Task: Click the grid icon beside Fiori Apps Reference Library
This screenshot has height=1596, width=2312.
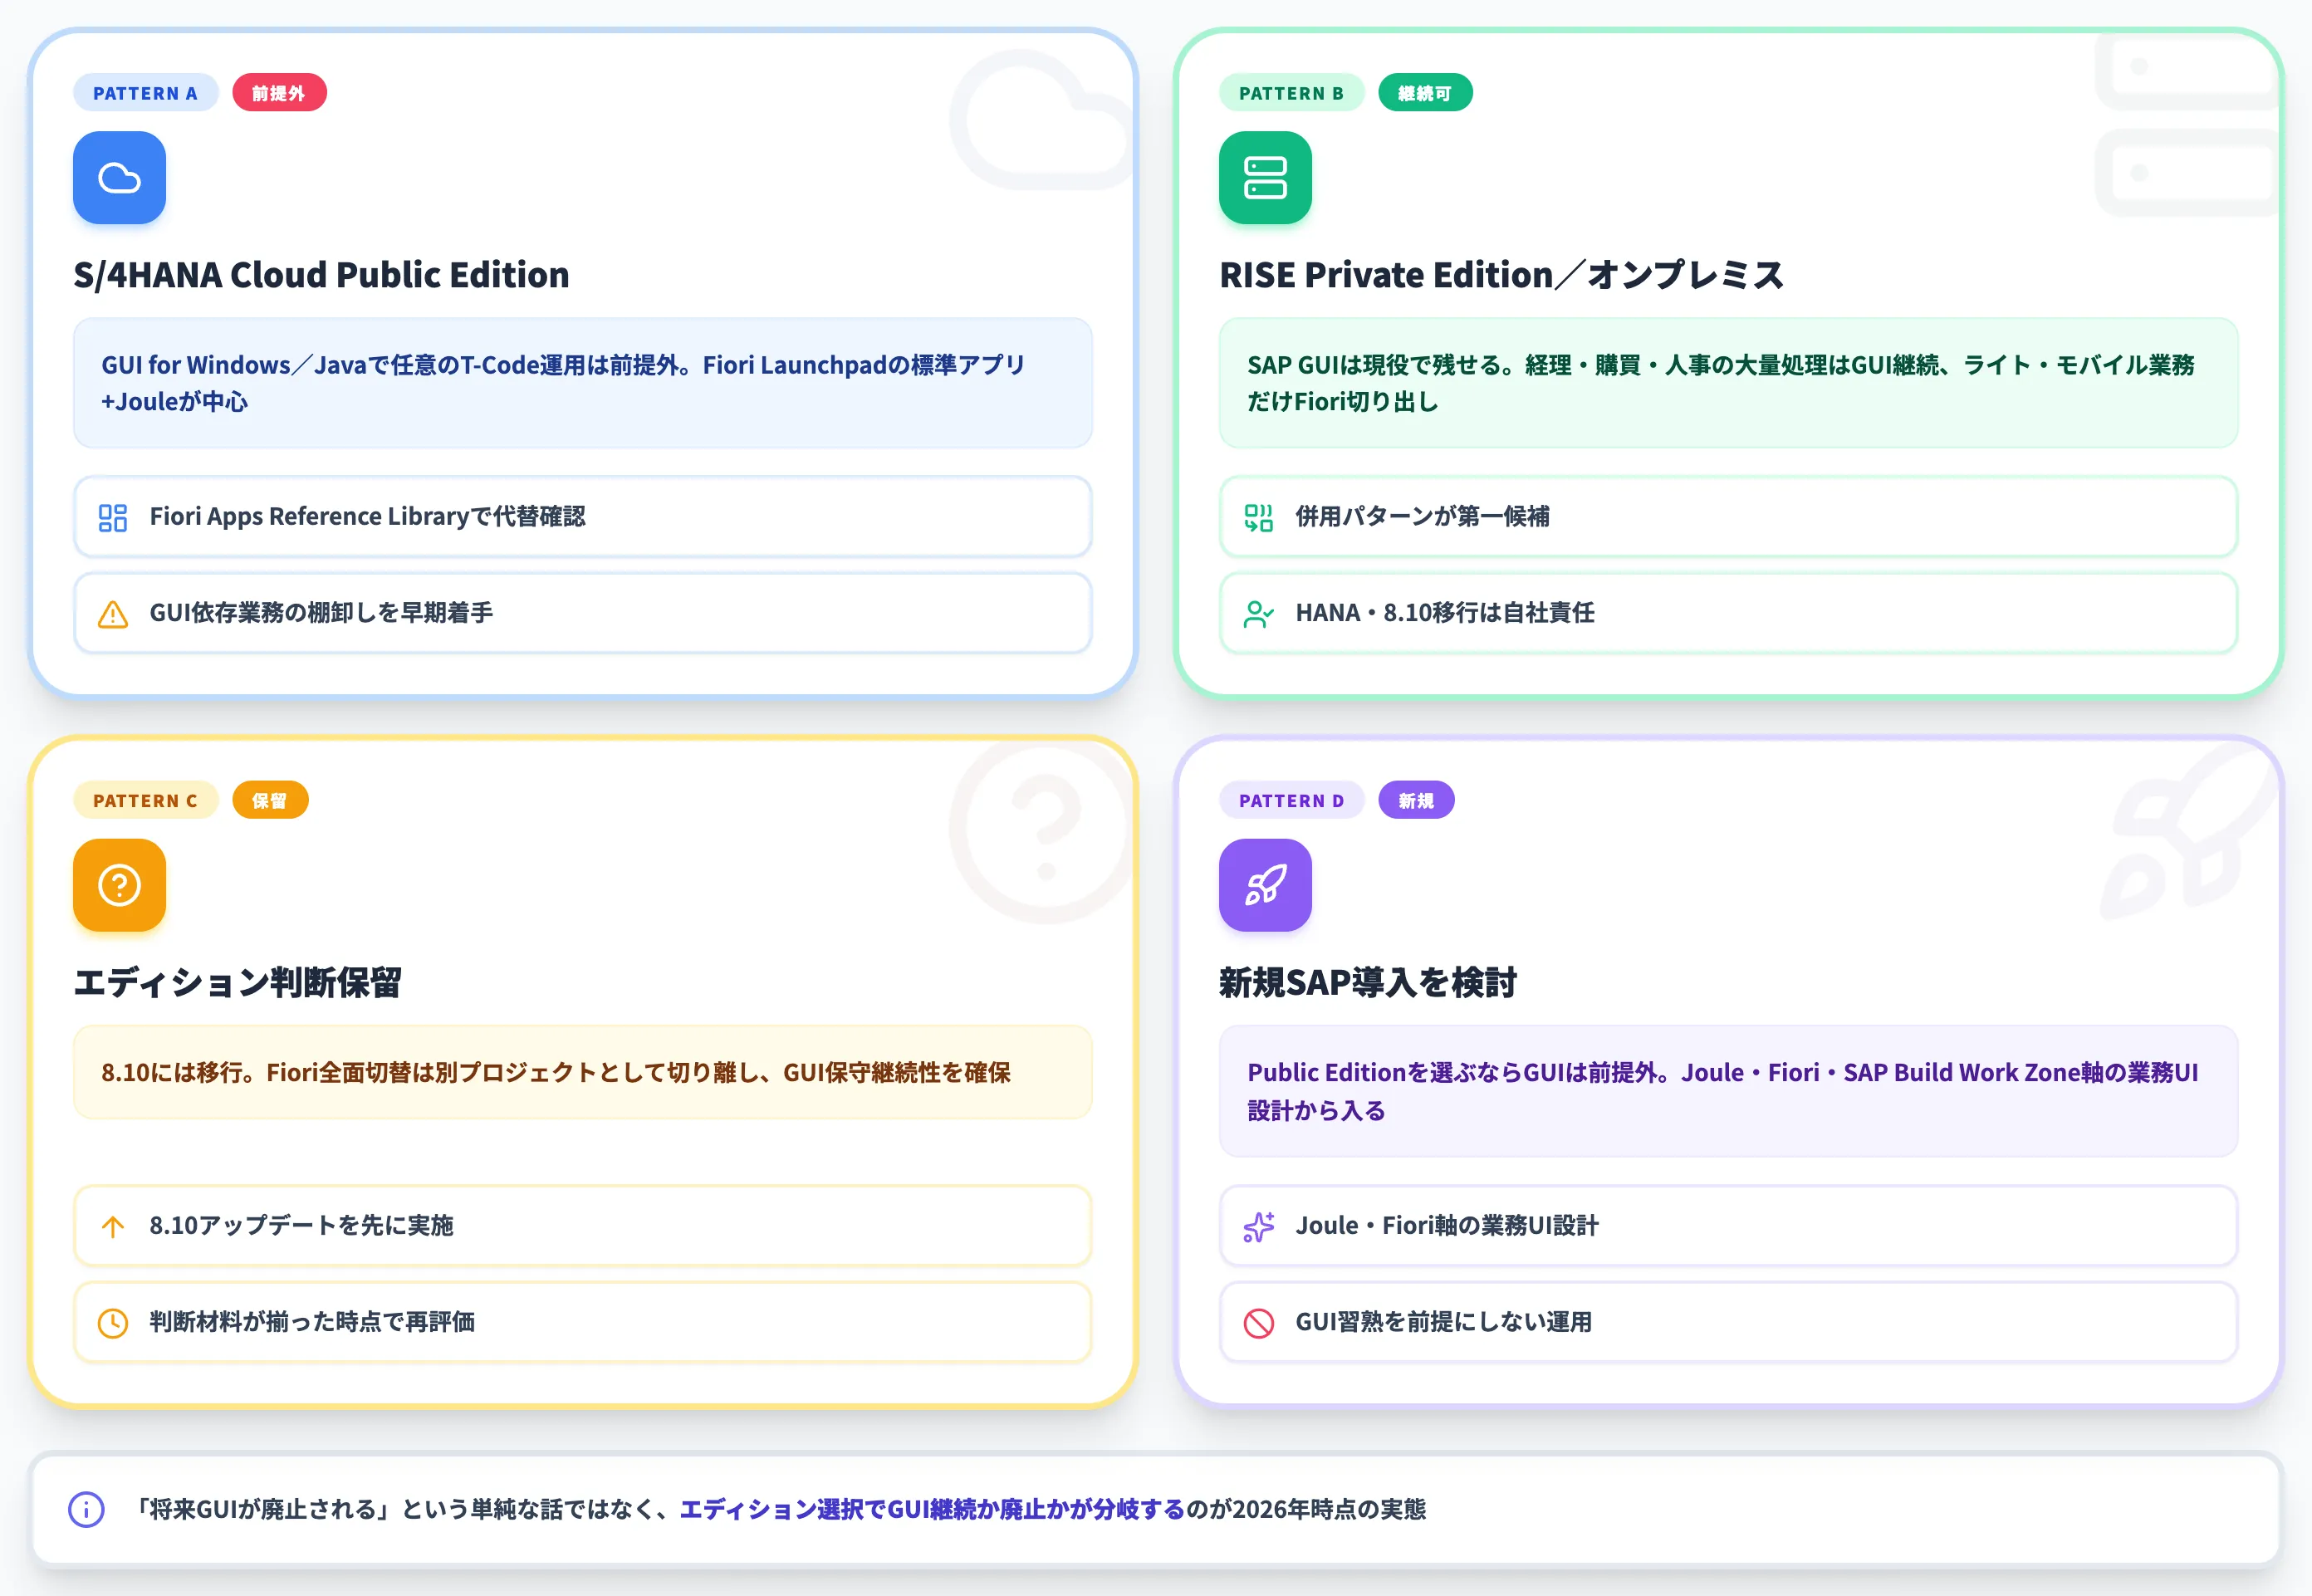Action: pos(113,517)
